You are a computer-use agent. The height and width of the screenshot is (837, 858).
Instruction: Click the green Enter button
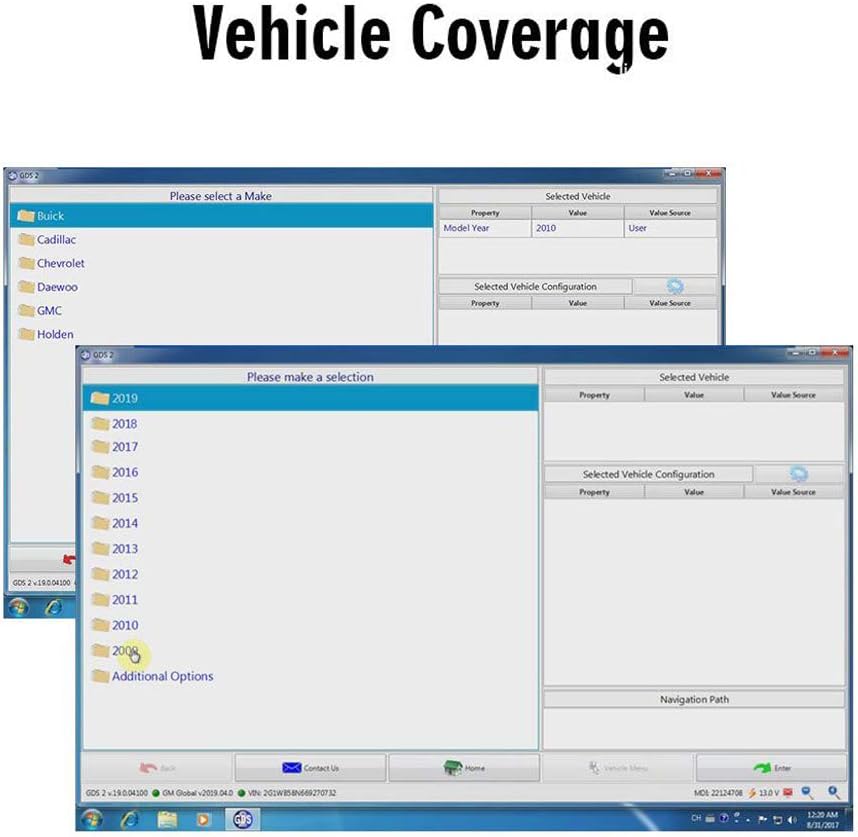coord(772,768)
